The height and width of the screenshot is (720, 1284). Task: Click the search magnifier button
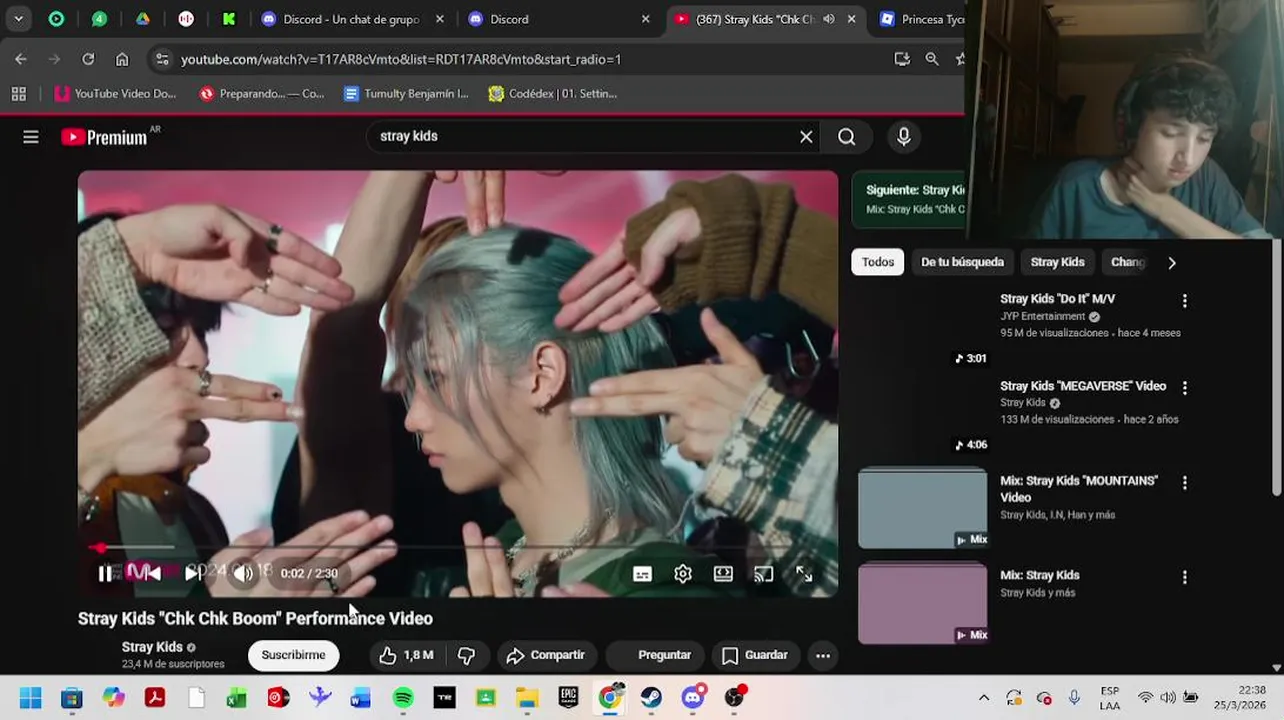click(x=847, y=137)
